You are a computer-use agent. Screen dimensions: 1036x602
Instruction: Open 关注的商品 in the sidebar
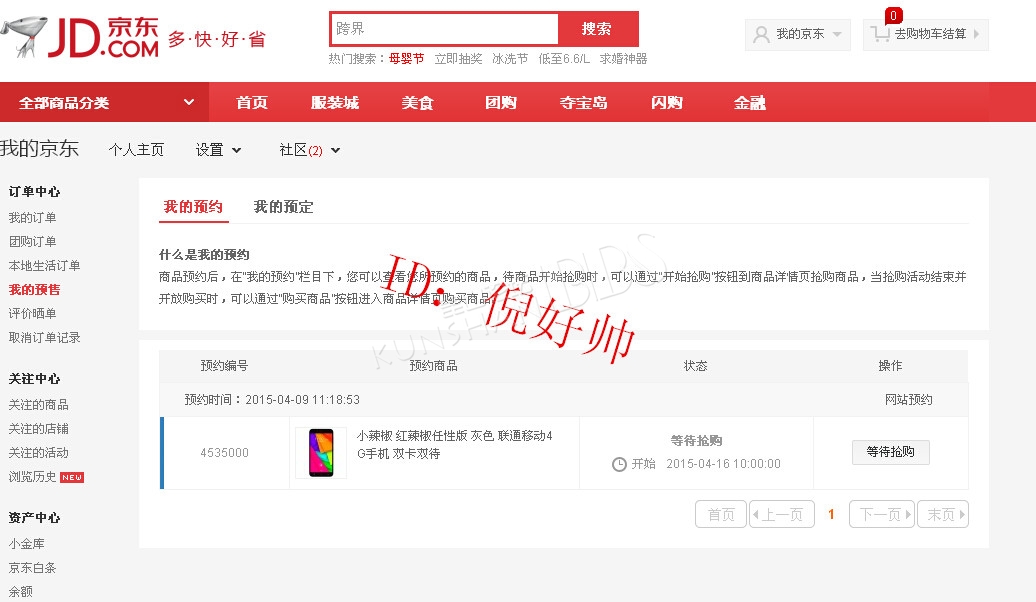pos(38,404)
